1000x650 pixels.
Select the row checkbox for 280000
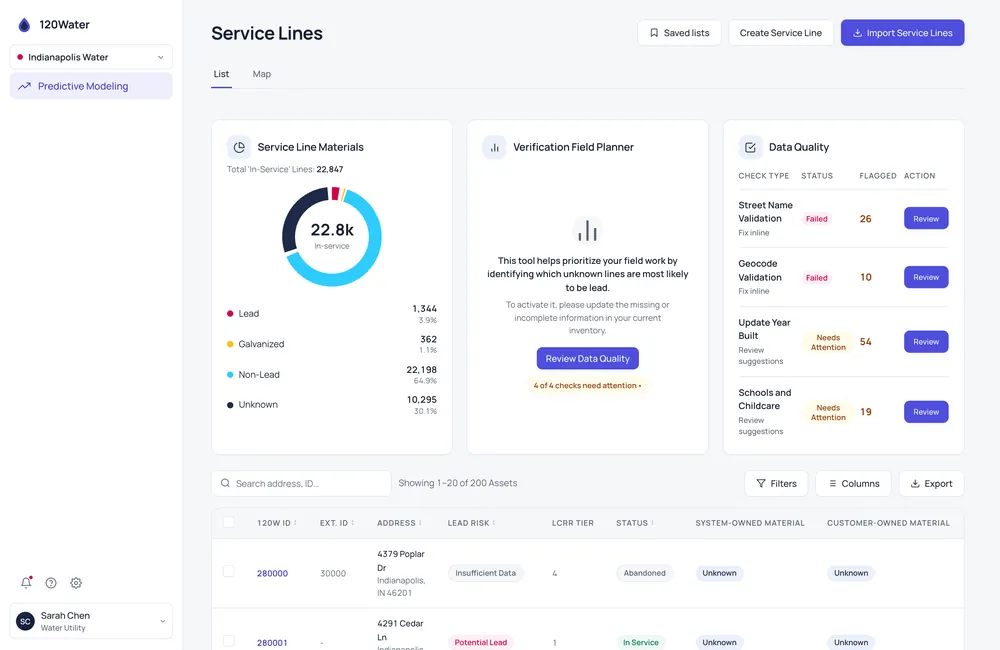point(229,572)
